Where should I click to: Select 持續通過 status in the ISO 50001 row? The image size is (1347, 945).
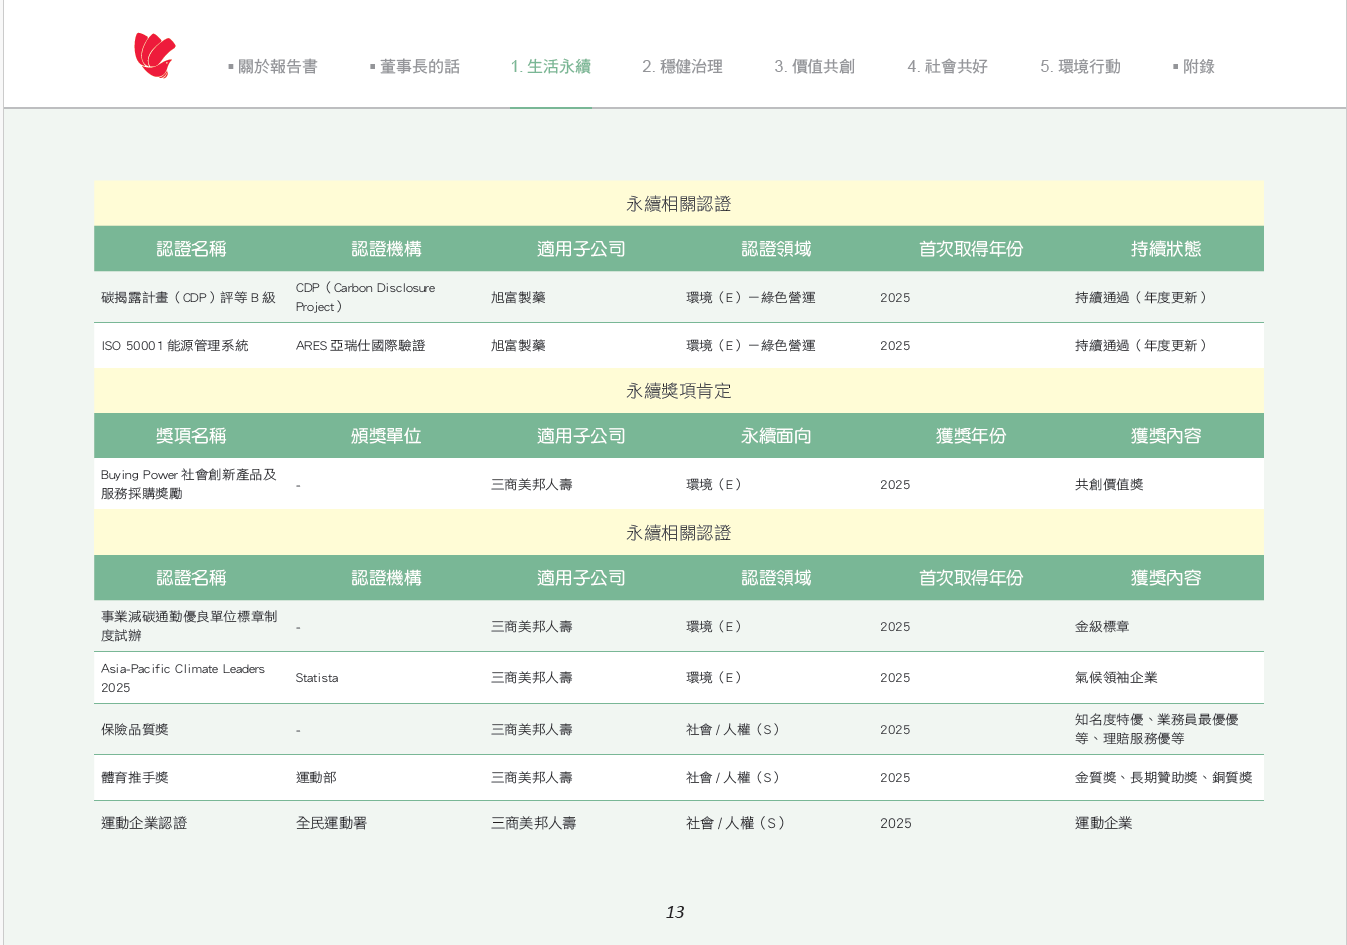[1141, 346]
